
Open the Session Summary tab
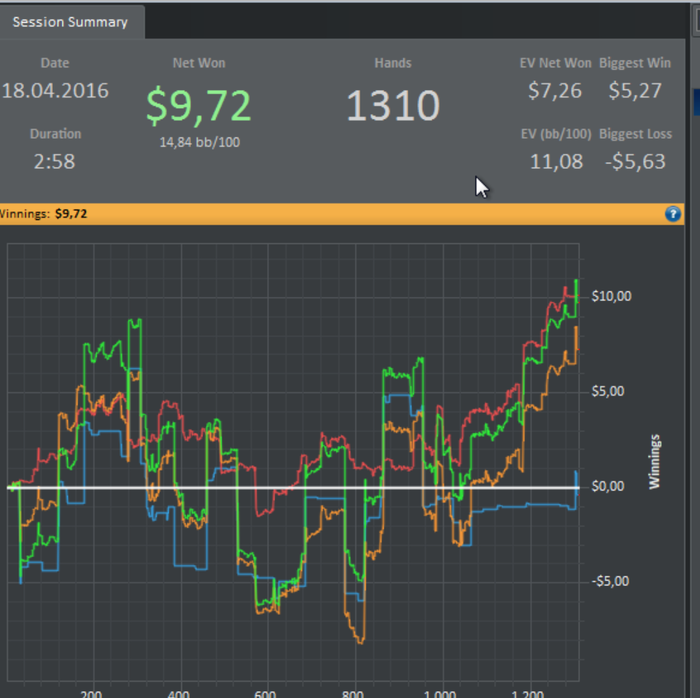tap(70, 22)
